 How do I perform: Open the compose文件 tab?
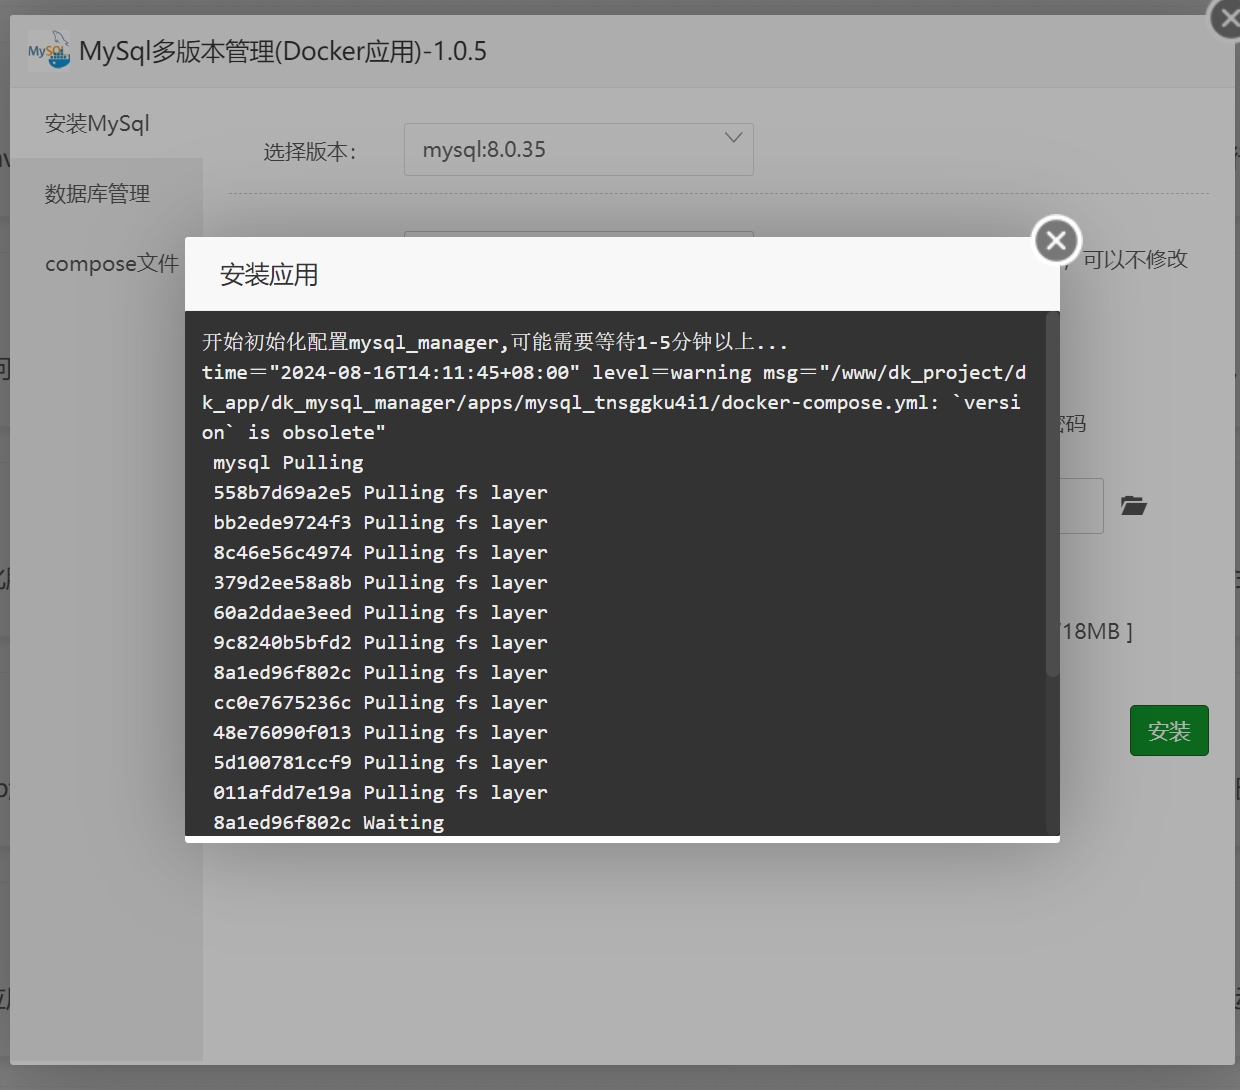click(111, 263)
